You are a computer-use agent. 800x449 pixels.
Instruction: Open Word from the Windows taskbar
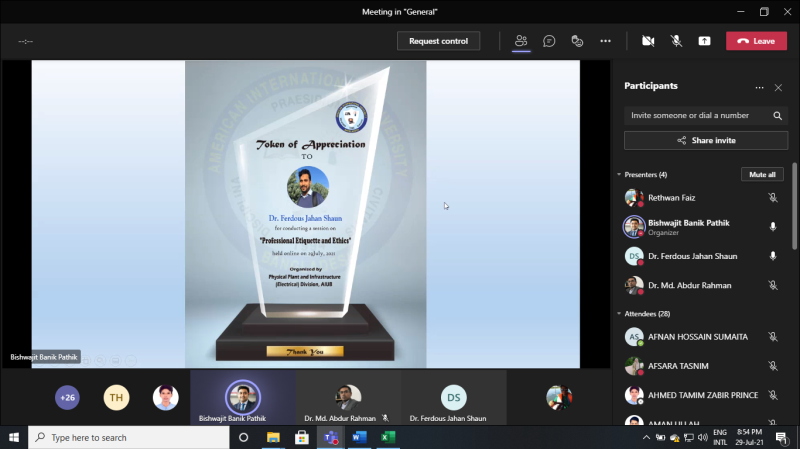click(x=359, y=437)
